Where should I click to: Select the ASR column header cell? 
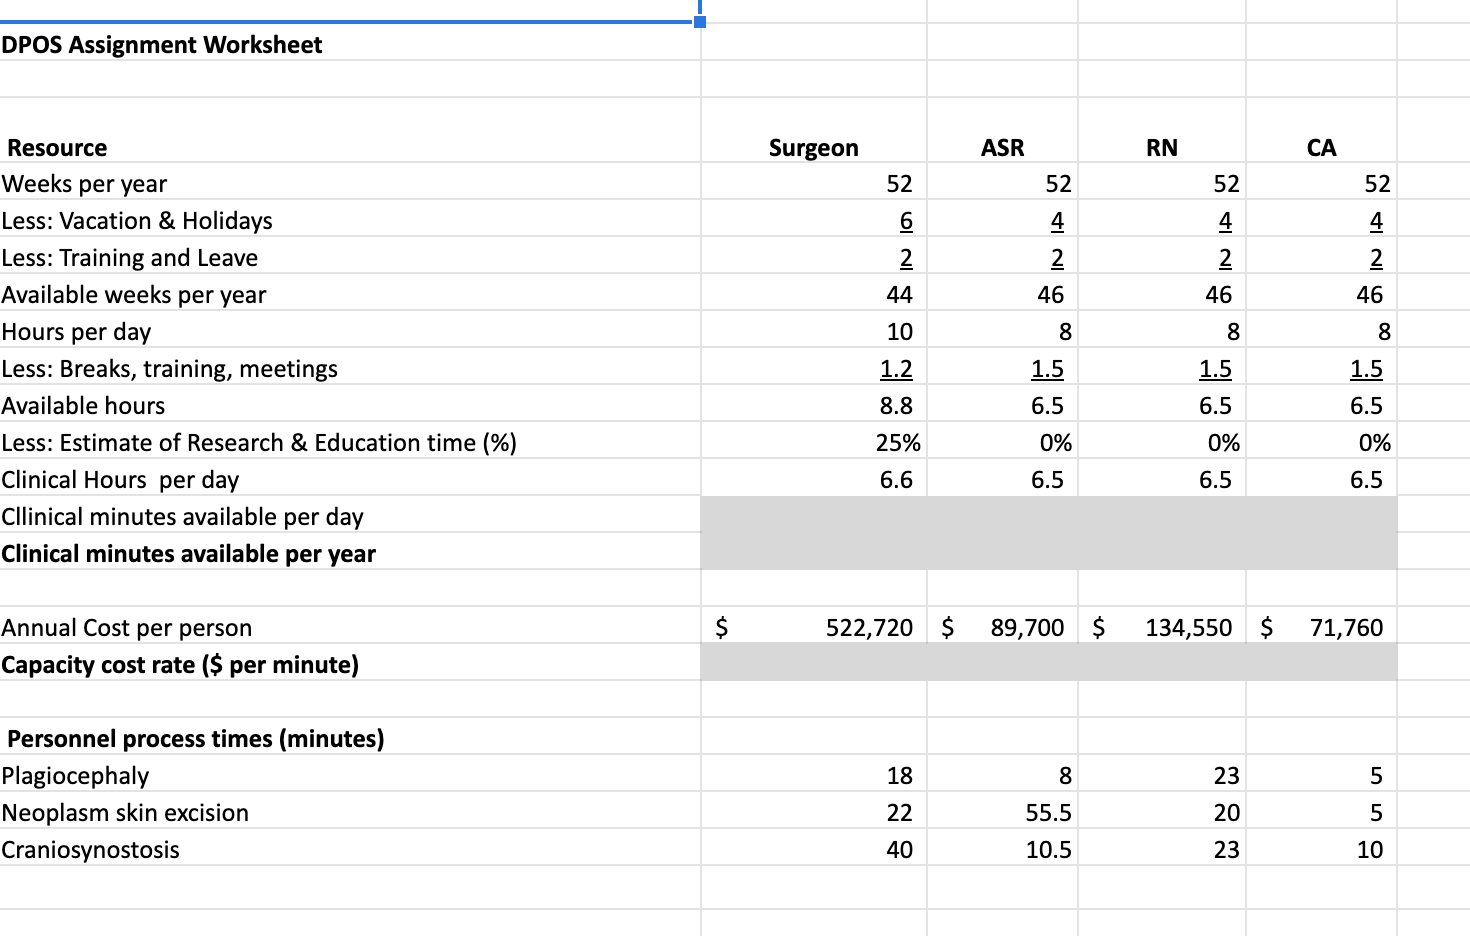[1001, 147]
